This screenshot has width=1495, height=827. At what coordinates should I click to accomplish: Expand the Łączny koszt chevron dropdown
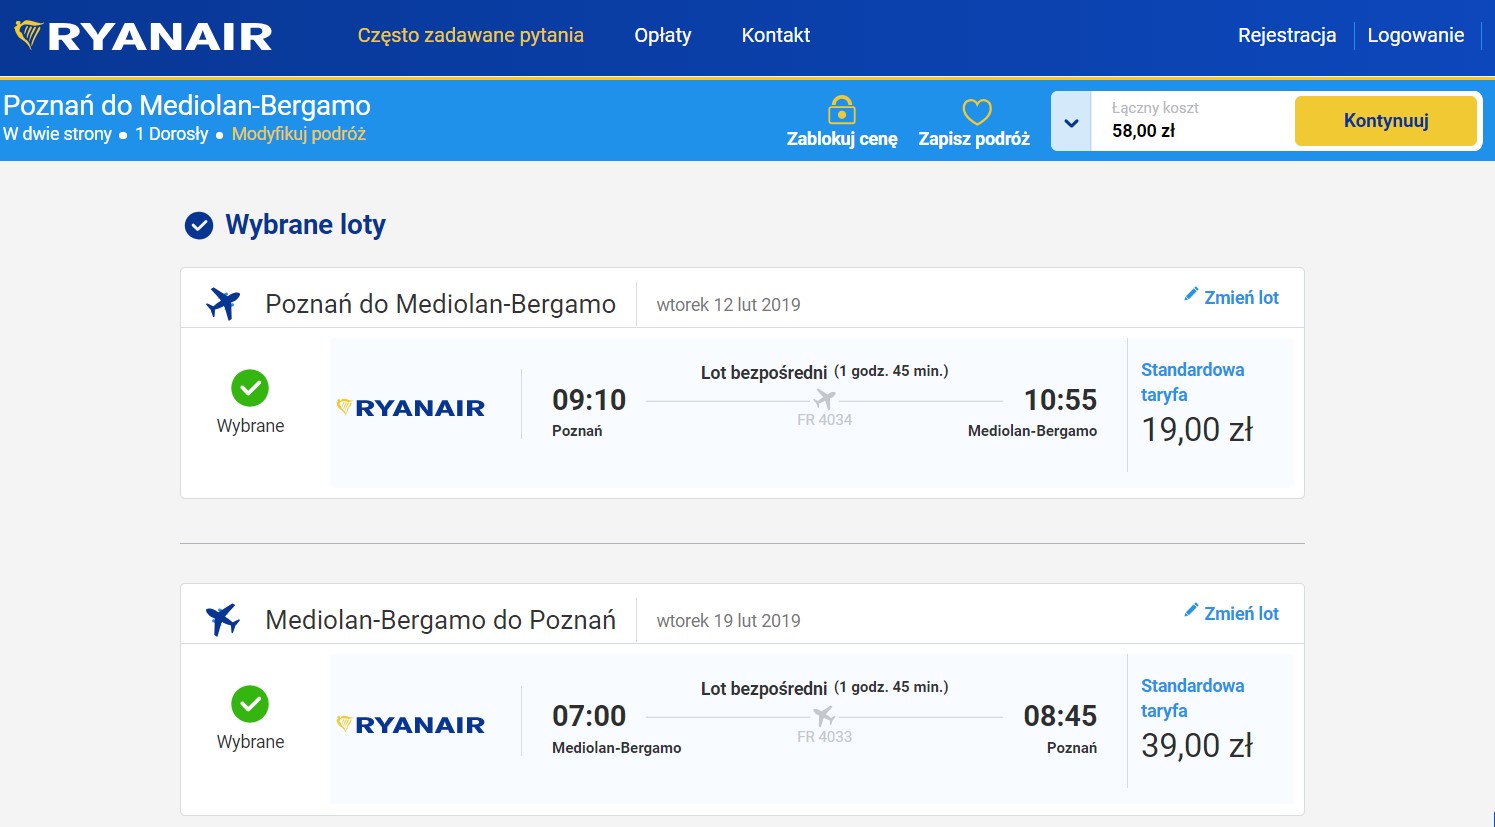coord(1071,122)
